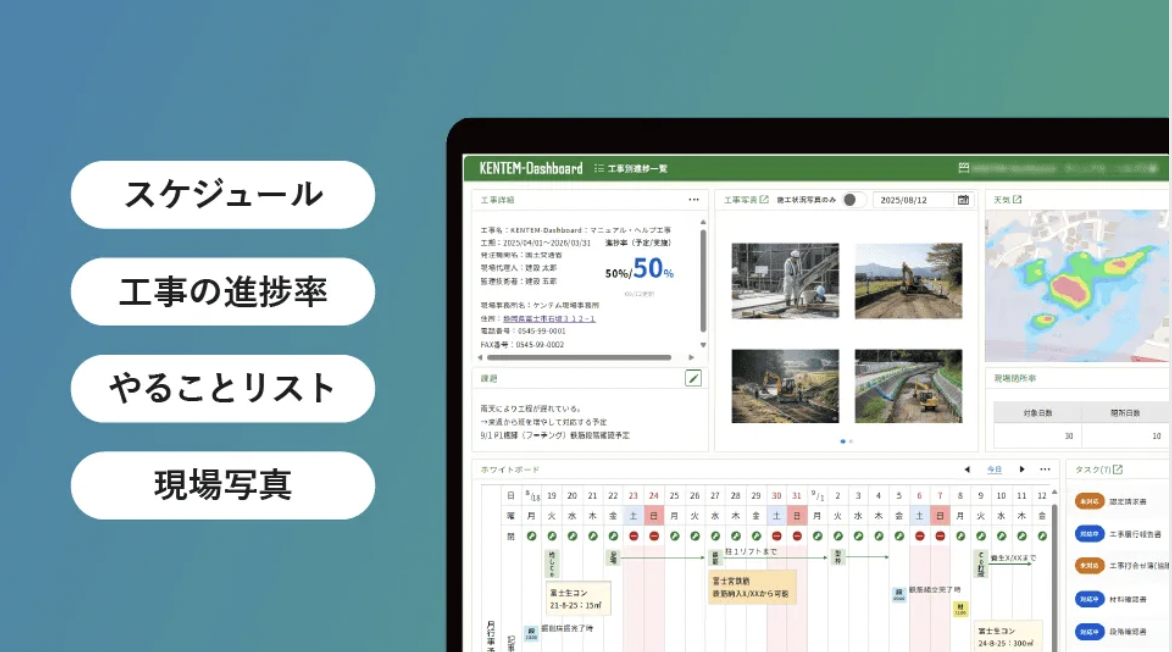1172x652 pixels.
Task: Click the KENTEM-Dashboard logo title
Action: (x=530, y=168)
